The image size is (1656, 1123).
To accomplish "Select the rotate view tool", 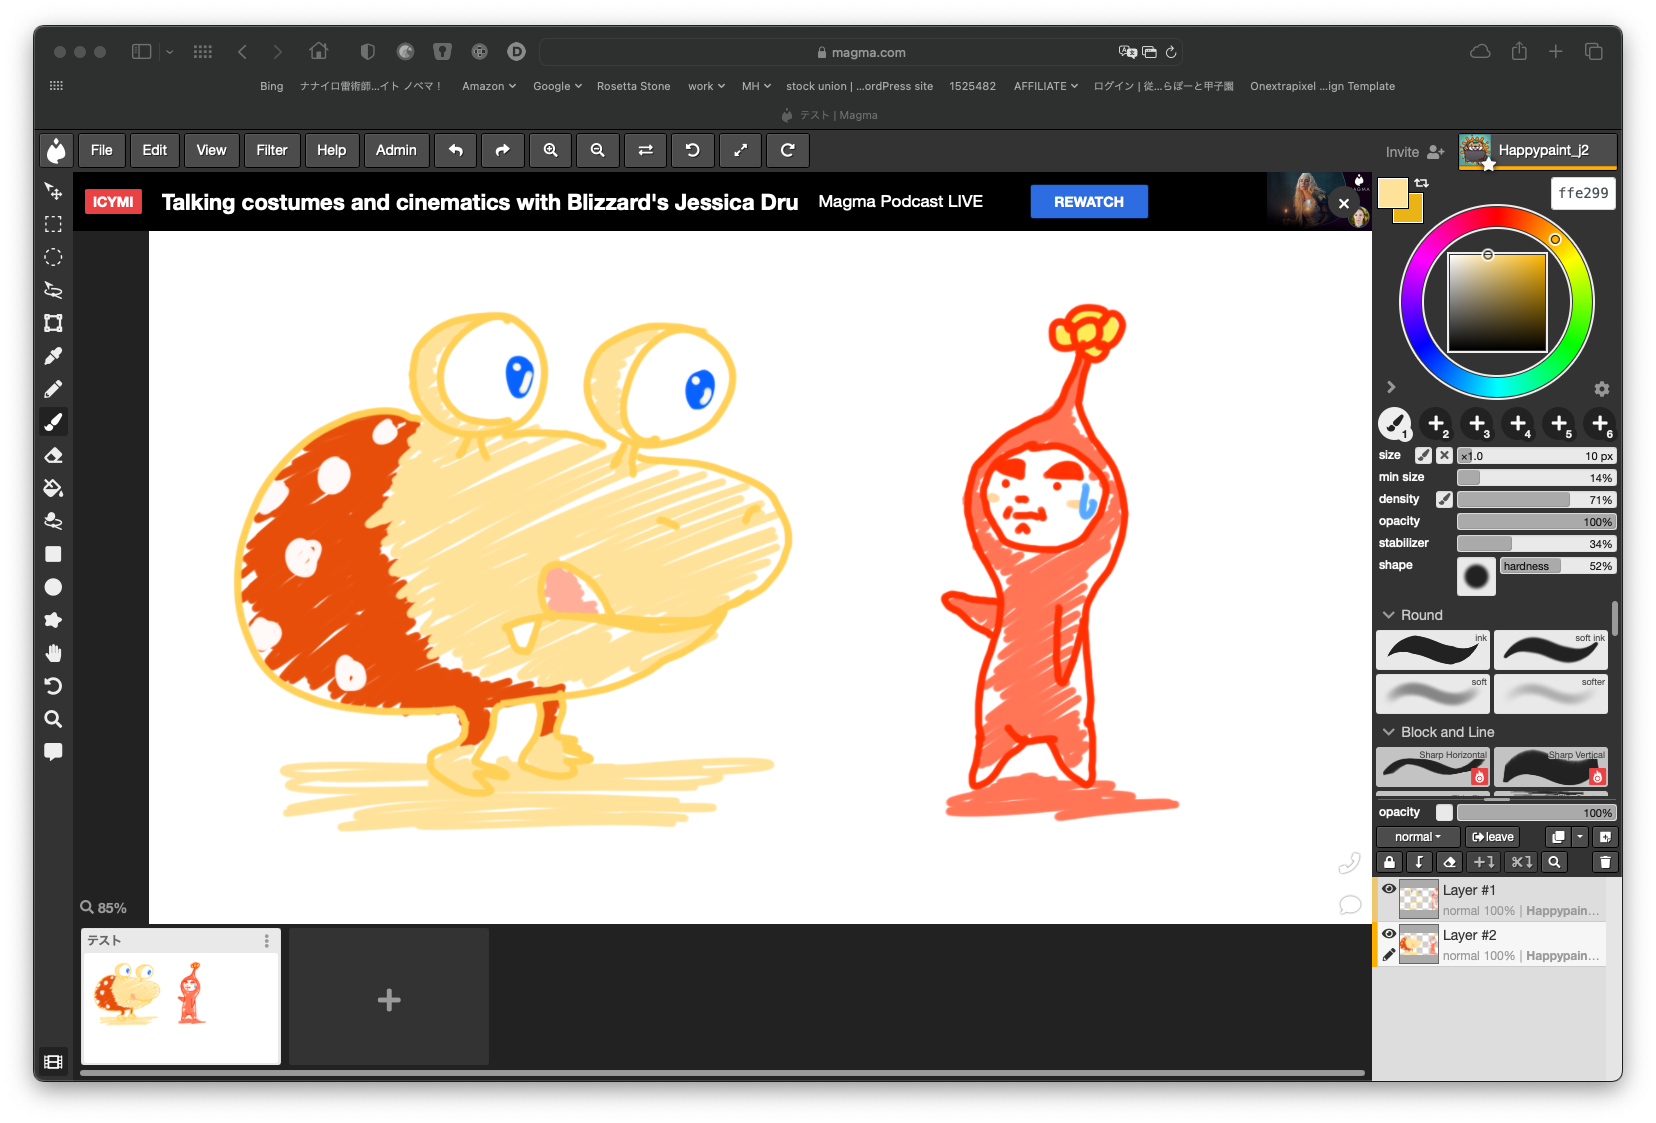I will coord(53,686).
